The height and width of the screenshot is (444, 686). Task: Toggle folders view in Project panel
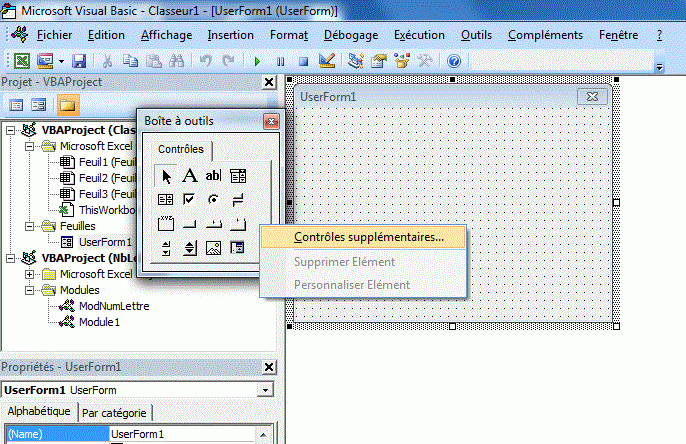click(67, 105)
